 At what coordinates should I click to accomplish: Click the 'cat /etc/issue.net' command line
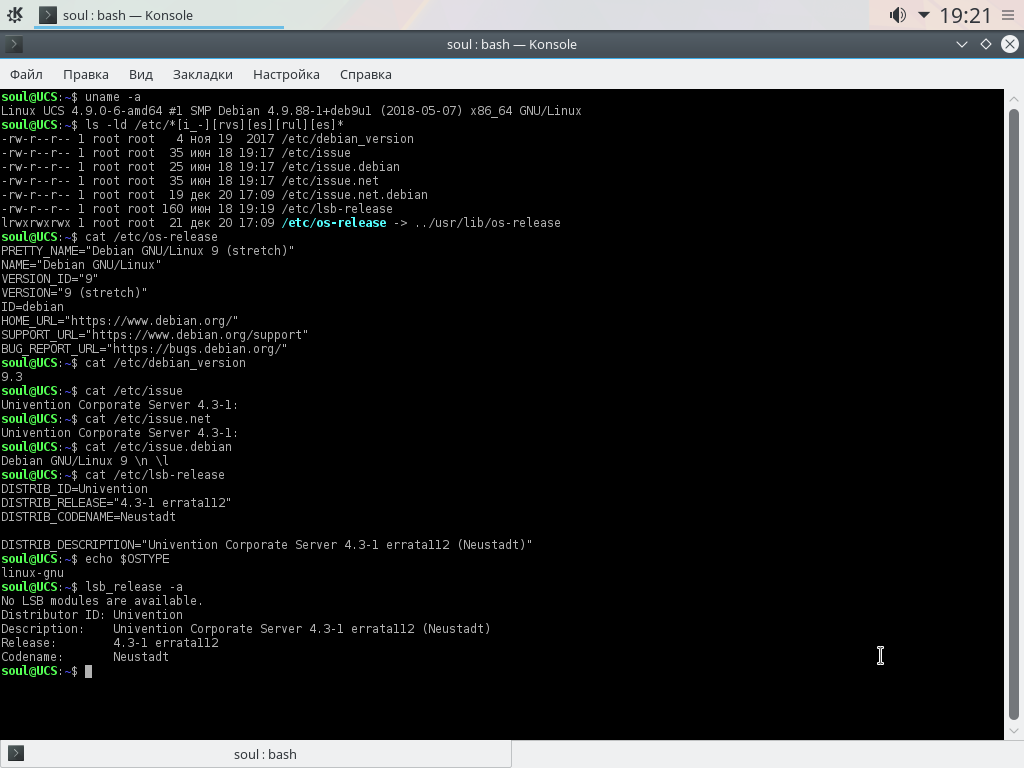(x=106, y=419)
